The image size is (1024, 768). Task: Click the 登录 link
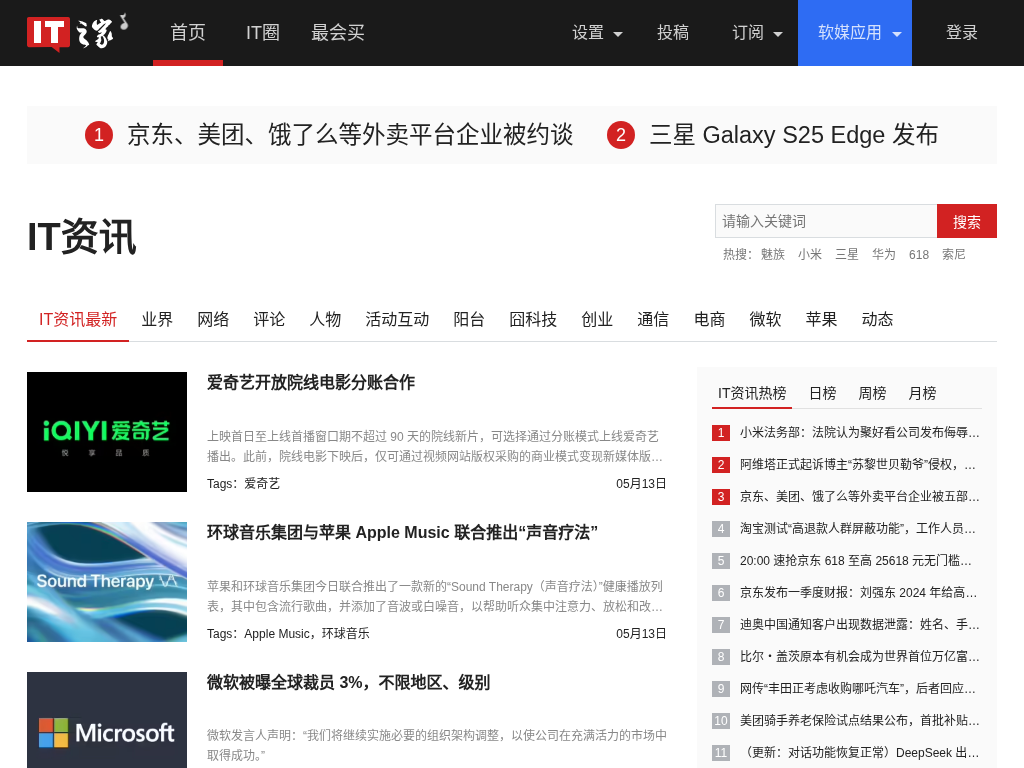click(x=961, y=33)
